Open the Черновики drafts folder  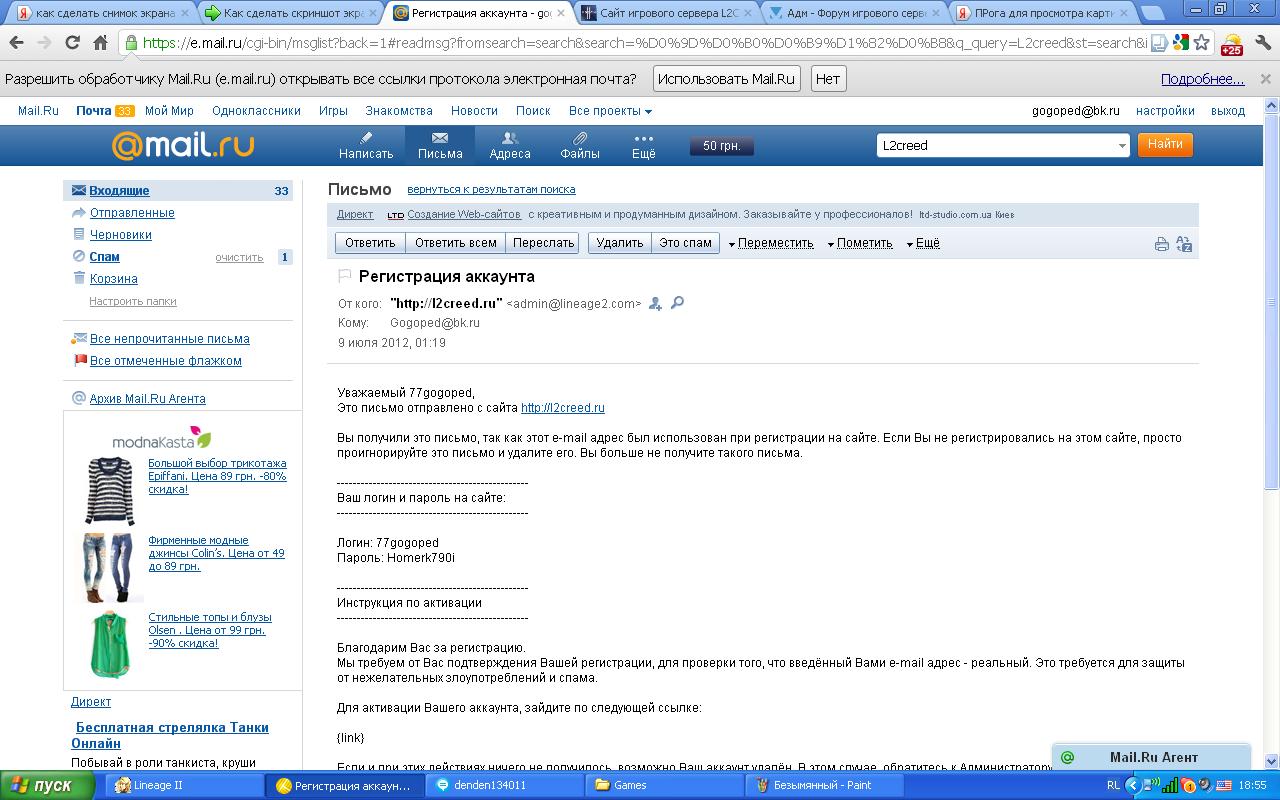click(121, 235)
